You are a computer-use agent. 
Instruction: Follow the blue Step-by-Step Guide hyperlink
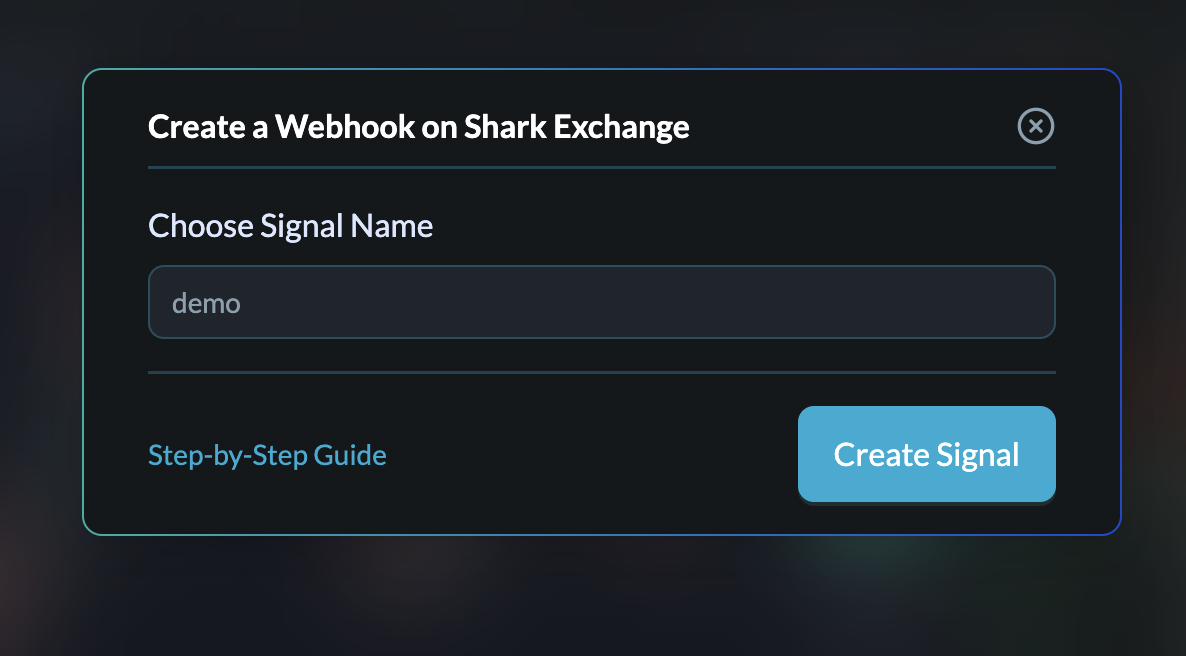pyautogui.click(x=267, y=456)
